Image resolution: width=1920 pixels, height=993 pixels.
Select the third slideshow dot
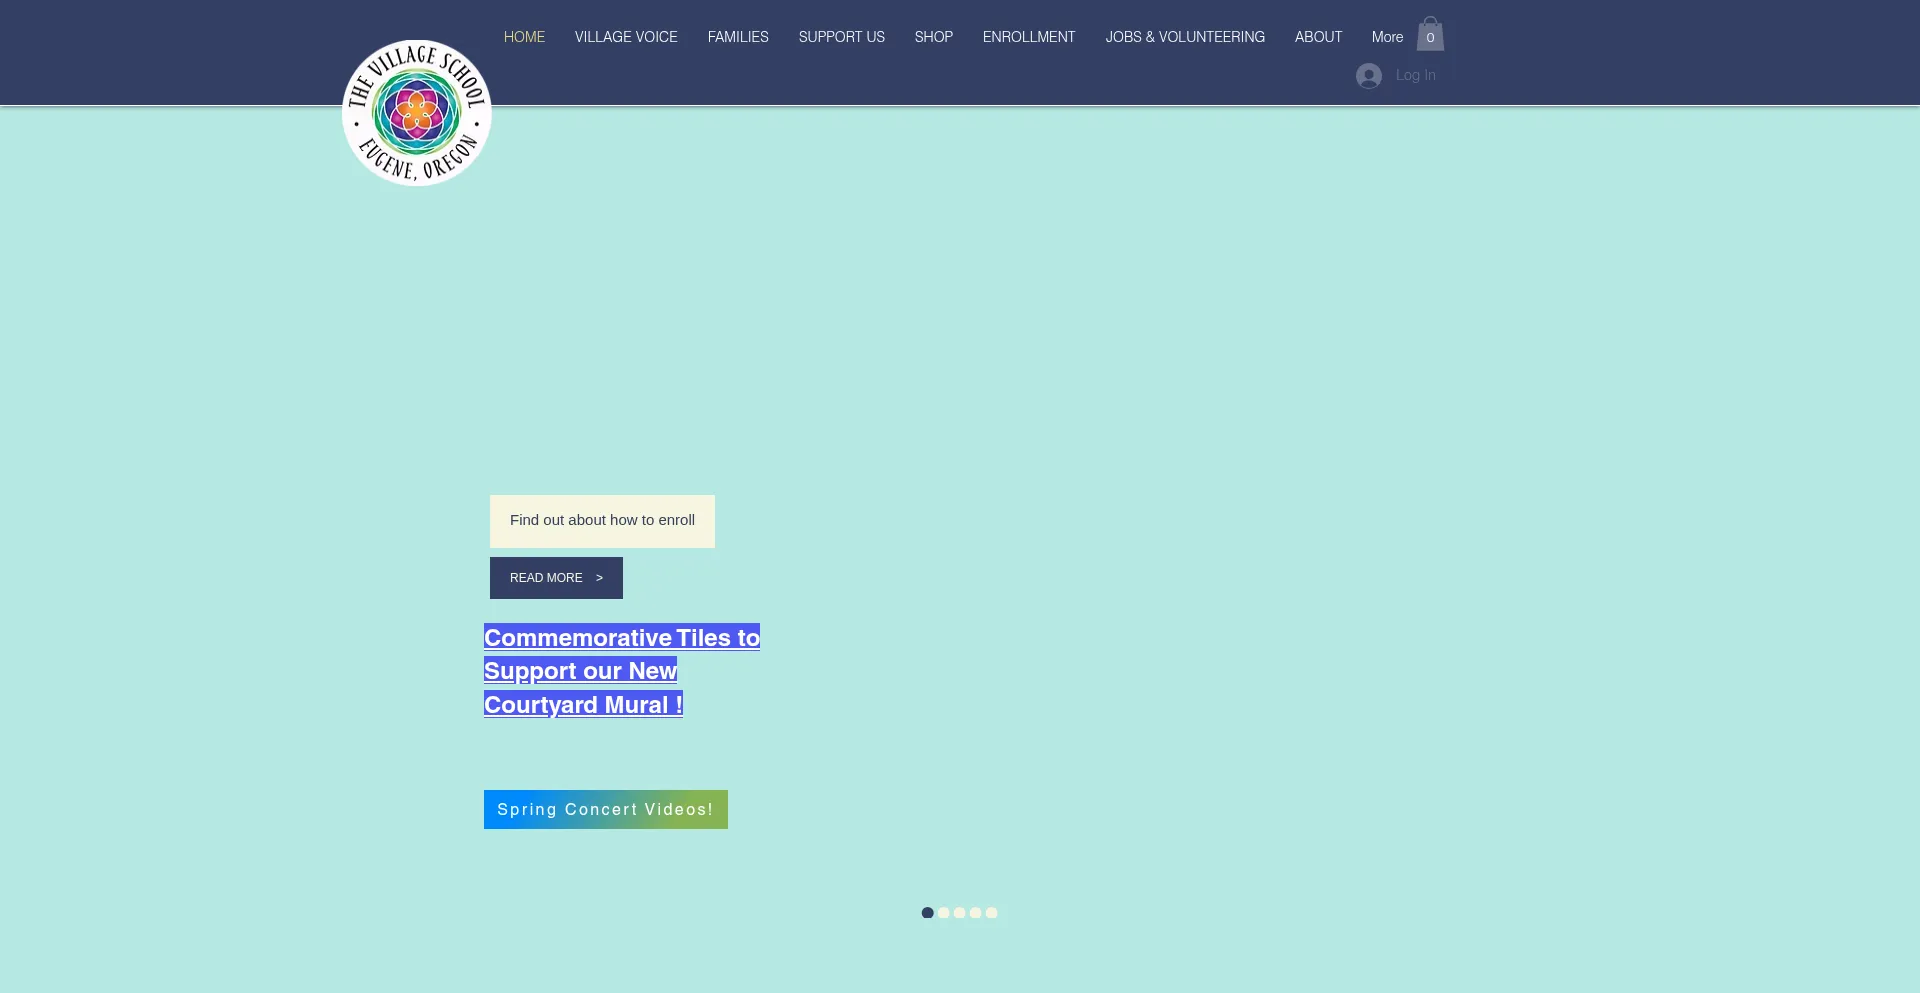tap(960, 912)
